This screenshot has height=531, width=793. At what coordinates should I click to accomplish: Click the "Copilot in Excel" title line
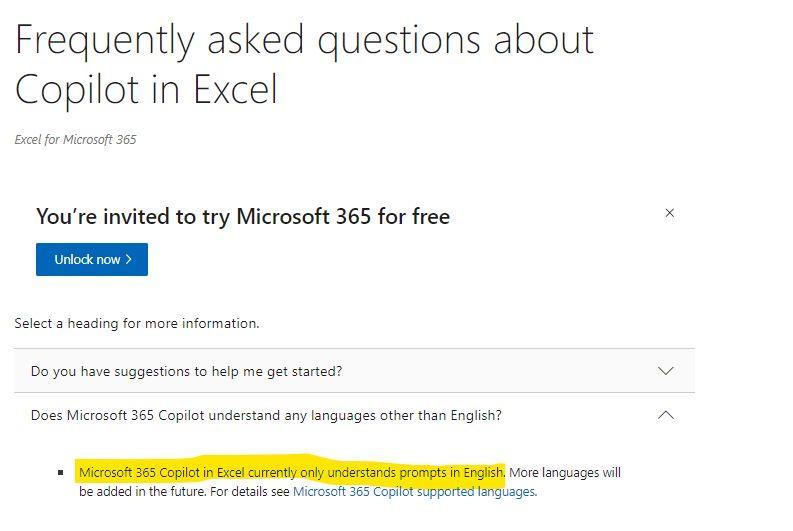[146, 90]
